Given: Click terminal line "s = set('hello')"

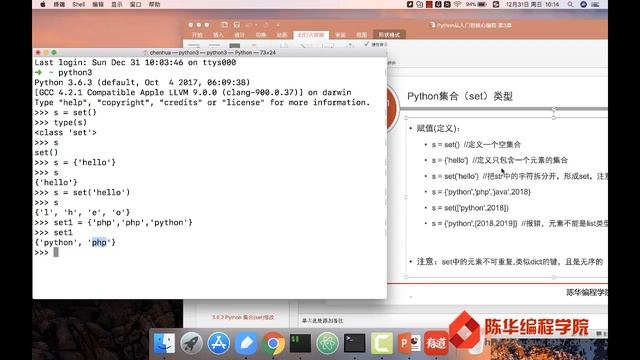Looking at the screenshot, I should 92,192.
